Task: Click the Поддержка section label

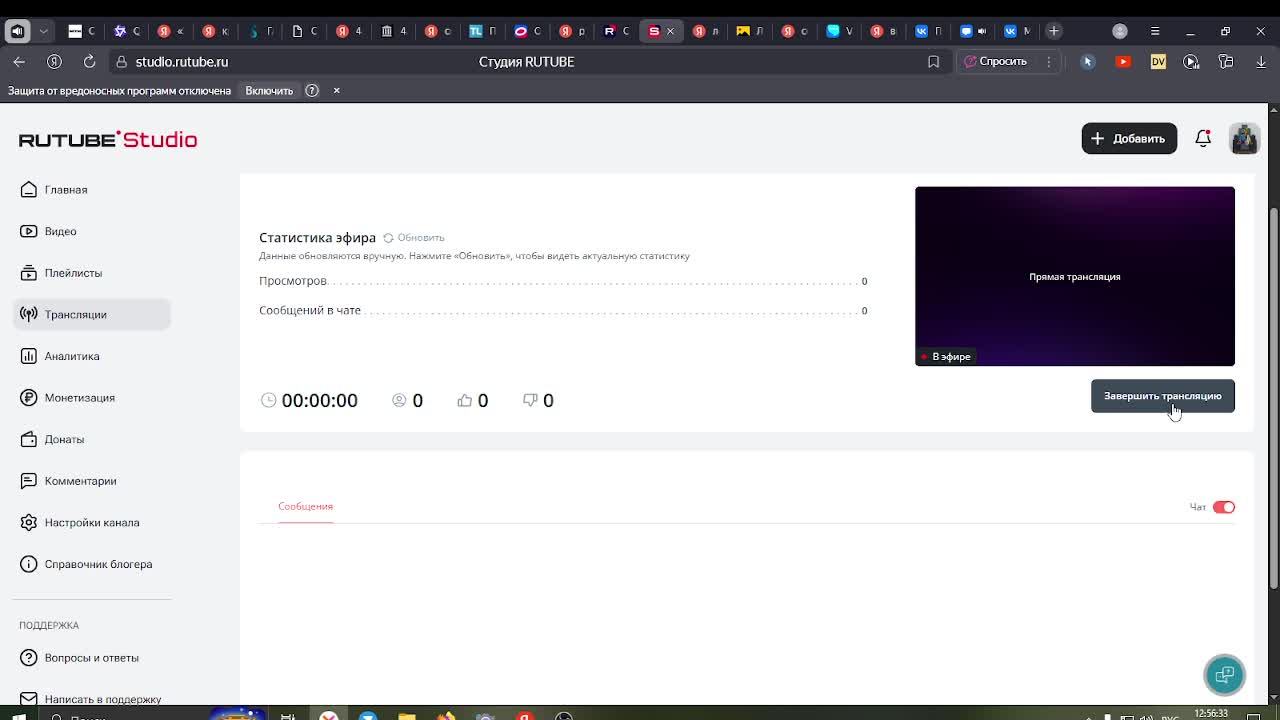Action: pos(49,625)
